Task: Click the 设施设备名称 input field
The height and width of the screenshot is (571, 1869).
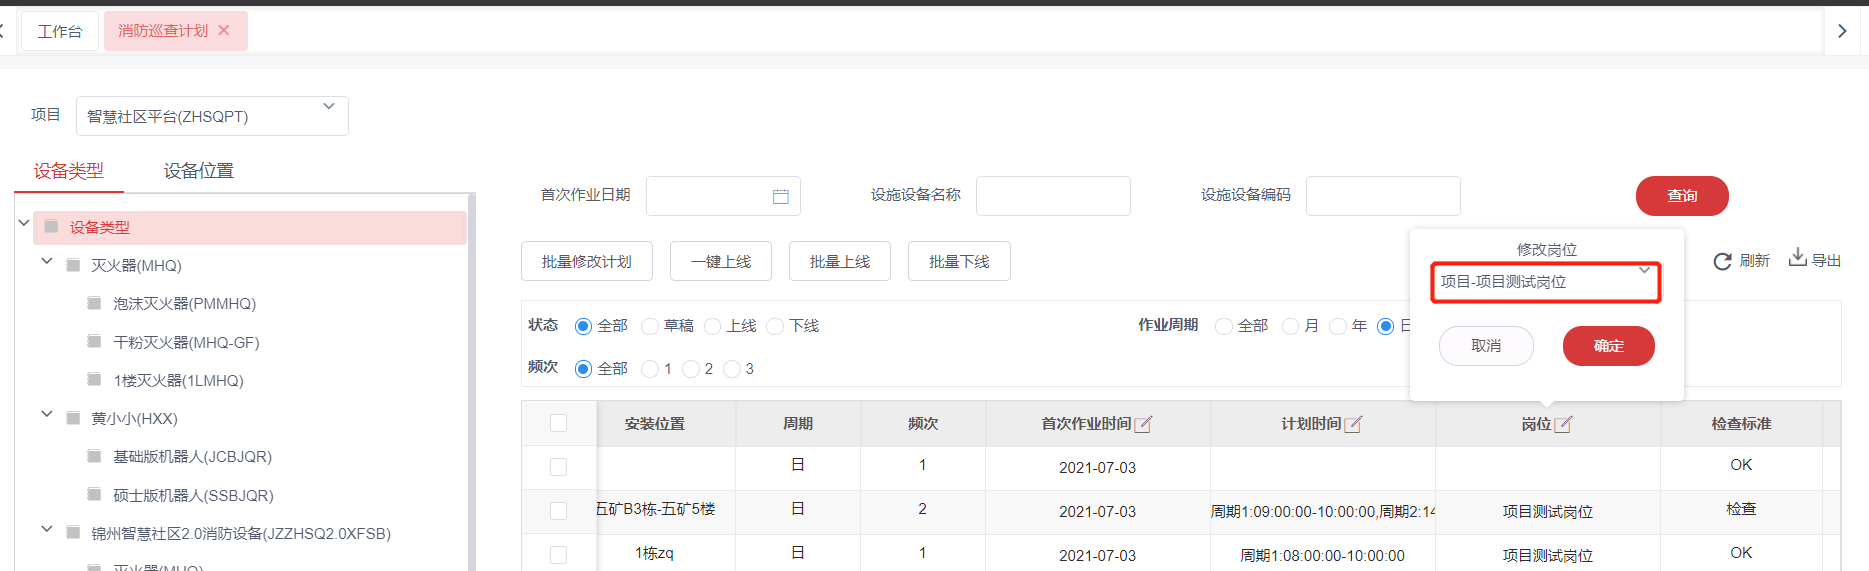Action: 1053,196
